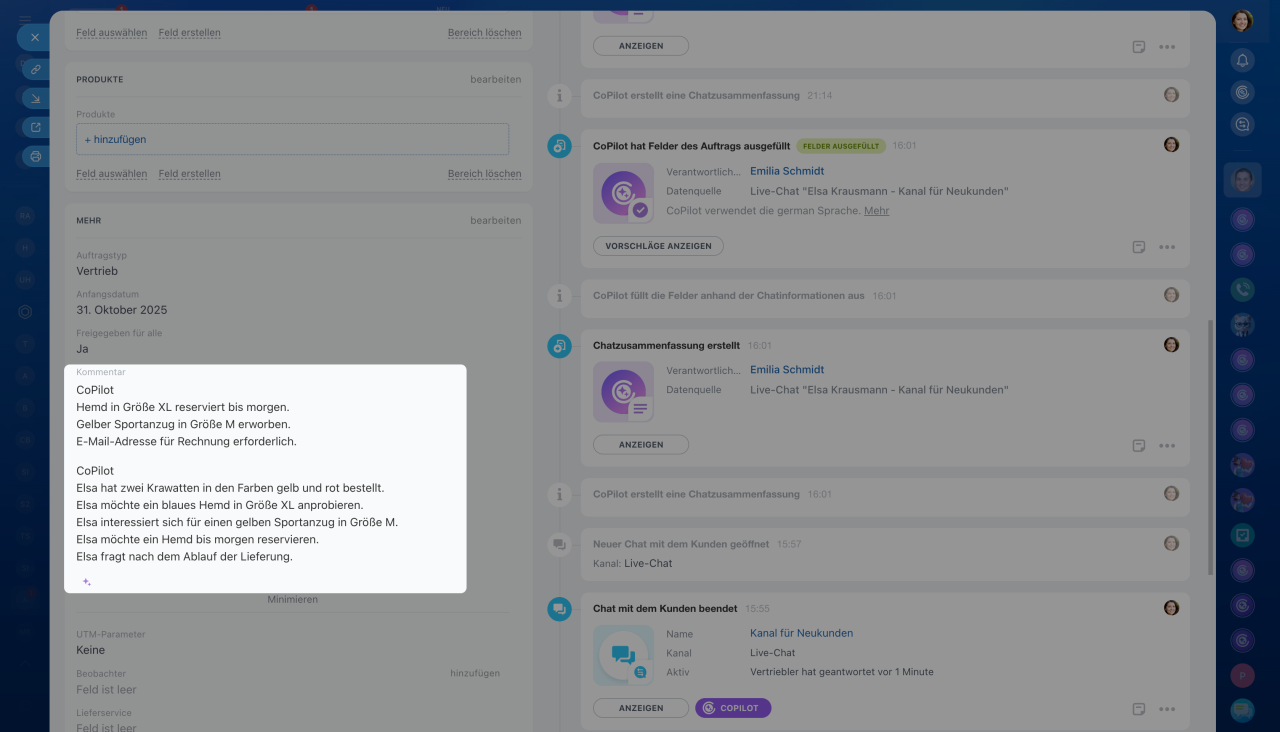The height and width of the screenshot is (732, 1280).
Task: Open the summary thumbnail in 'Chatzusammenfassung erstellt' card
Action: coord(624,391)
